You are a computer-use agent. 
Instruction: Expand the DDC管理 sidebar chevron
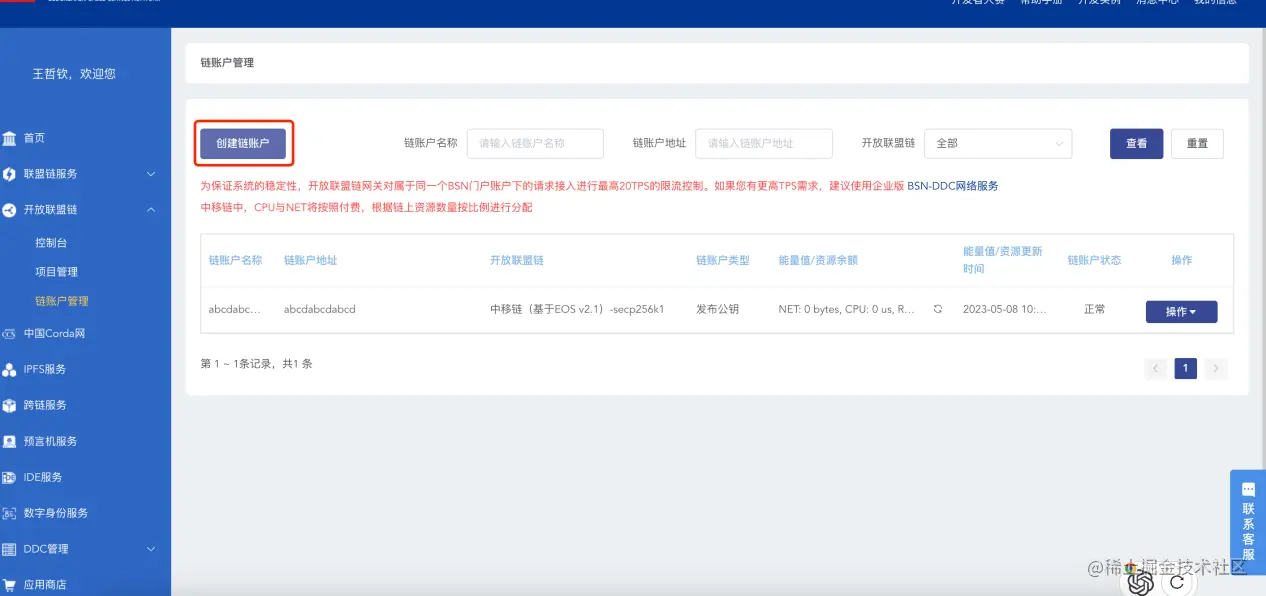point(151,549)
